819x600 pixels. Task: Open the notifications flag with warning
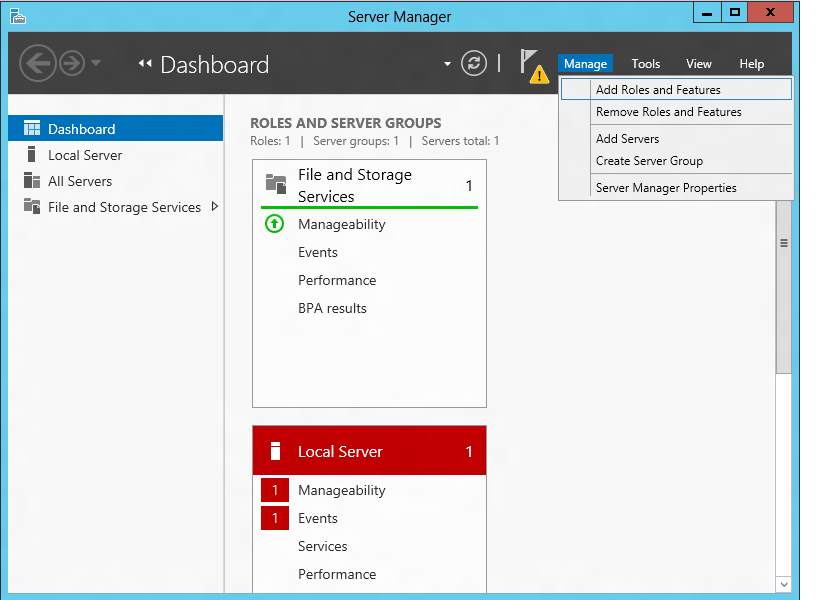click(534, 66)
